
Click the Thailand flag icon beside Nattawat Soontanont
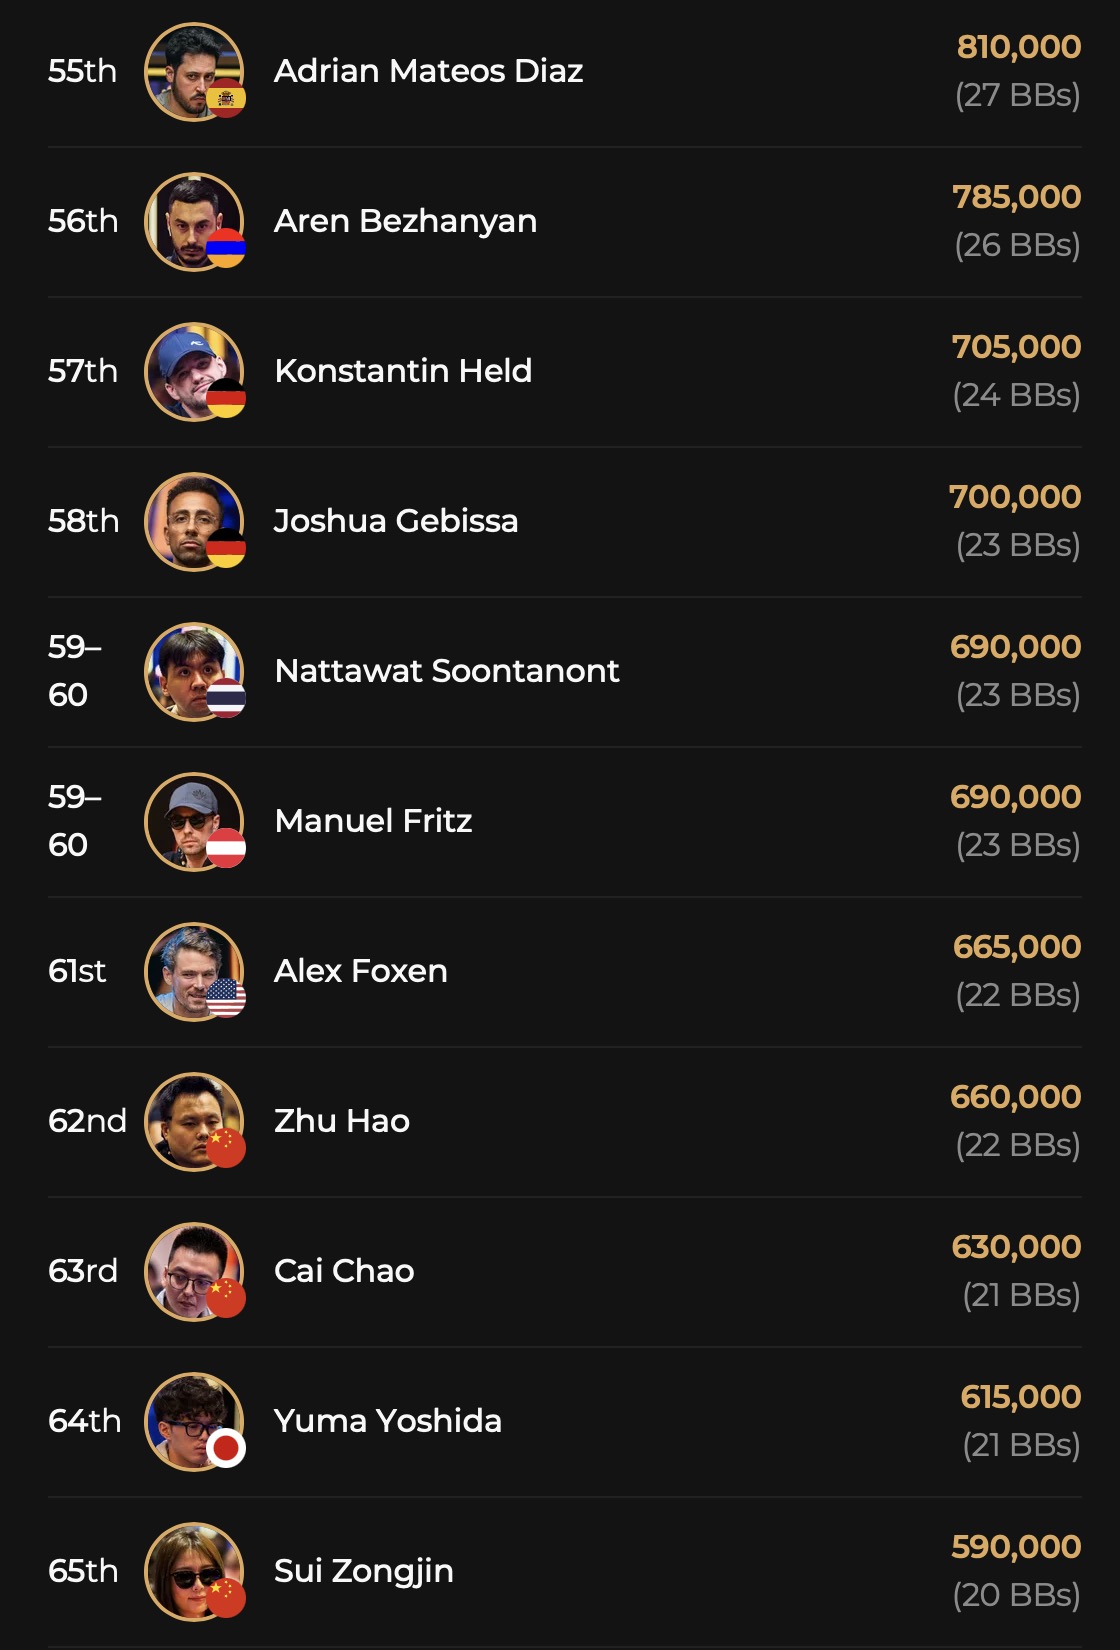226,698
